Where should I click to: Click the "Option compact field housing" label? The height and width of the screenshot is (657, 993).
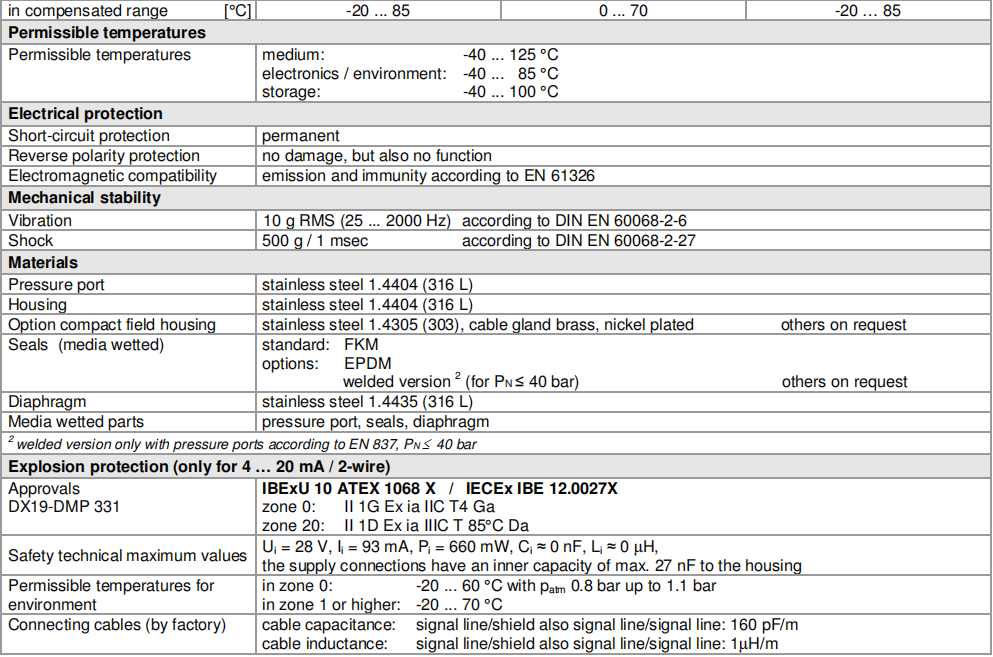click(x=112, y=325)
